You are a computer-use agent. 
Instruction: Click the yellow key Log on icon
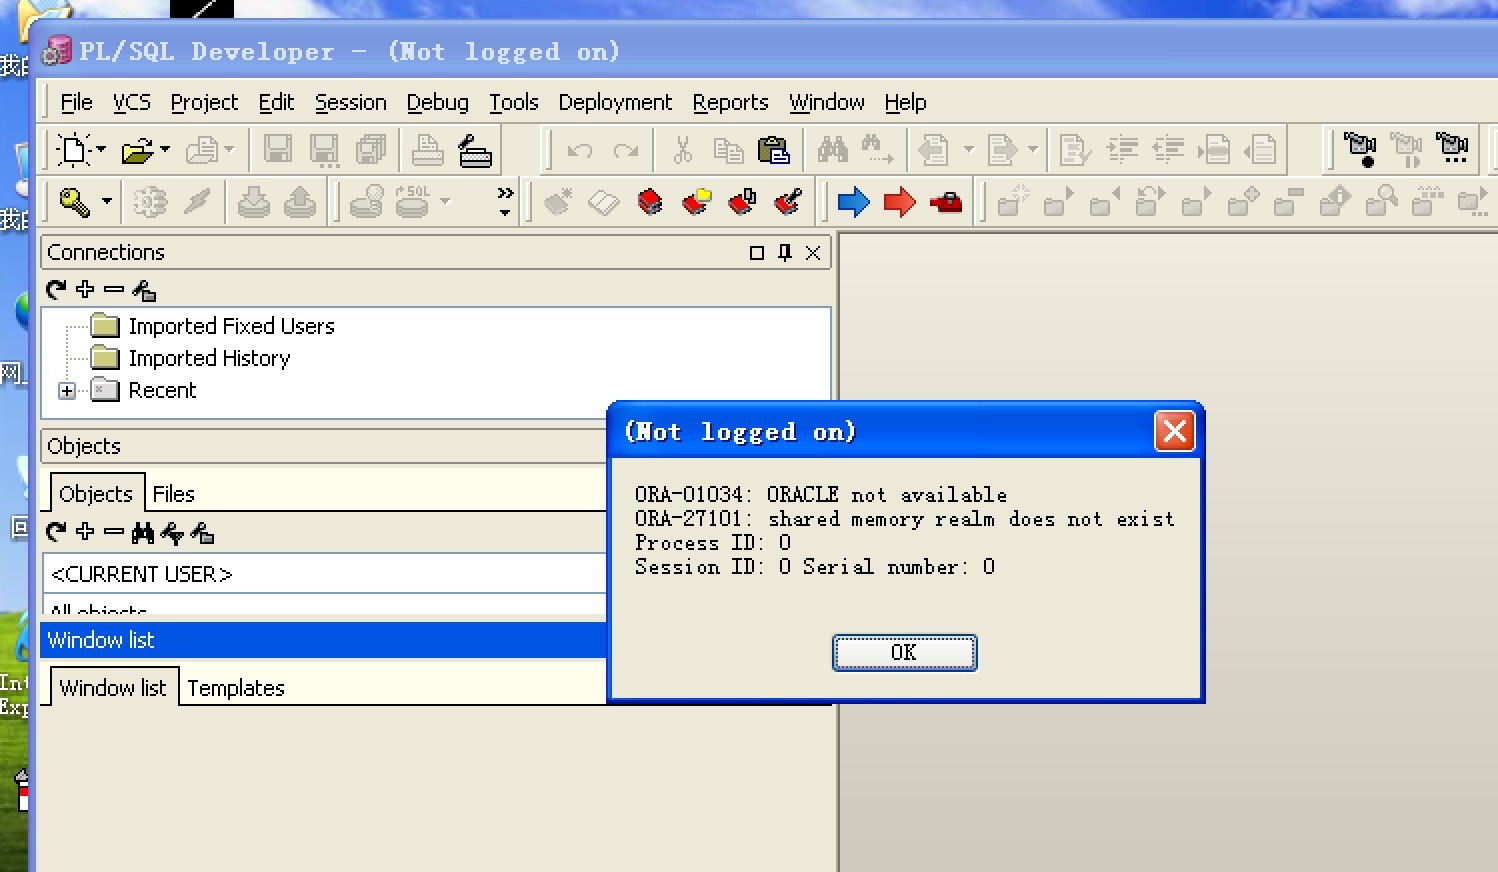75,202
